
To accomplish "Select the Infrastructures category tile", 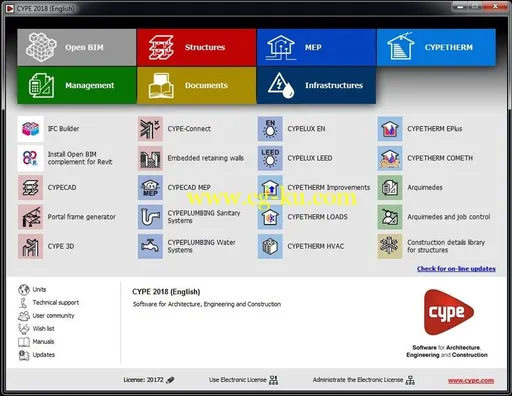I will tap(316, 85).
